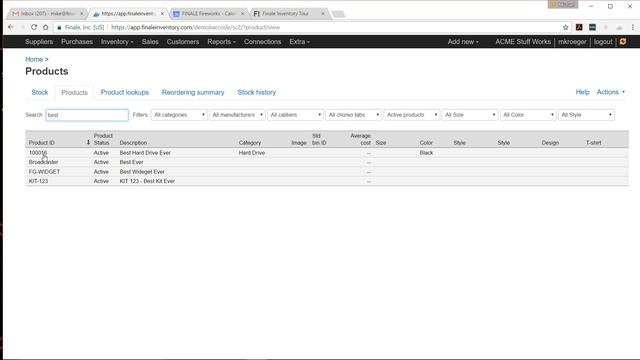The height and width of the screenshot is (360, 640).
Task: Open the Active products filter
Action: coord(411,115)
